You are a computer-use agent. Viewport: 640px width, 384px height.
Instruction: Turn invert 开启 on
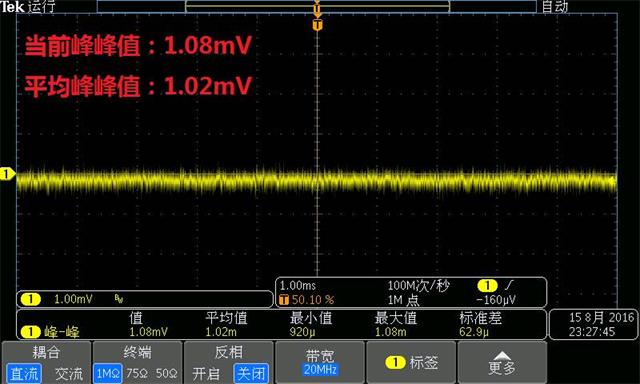pos(206,373)
